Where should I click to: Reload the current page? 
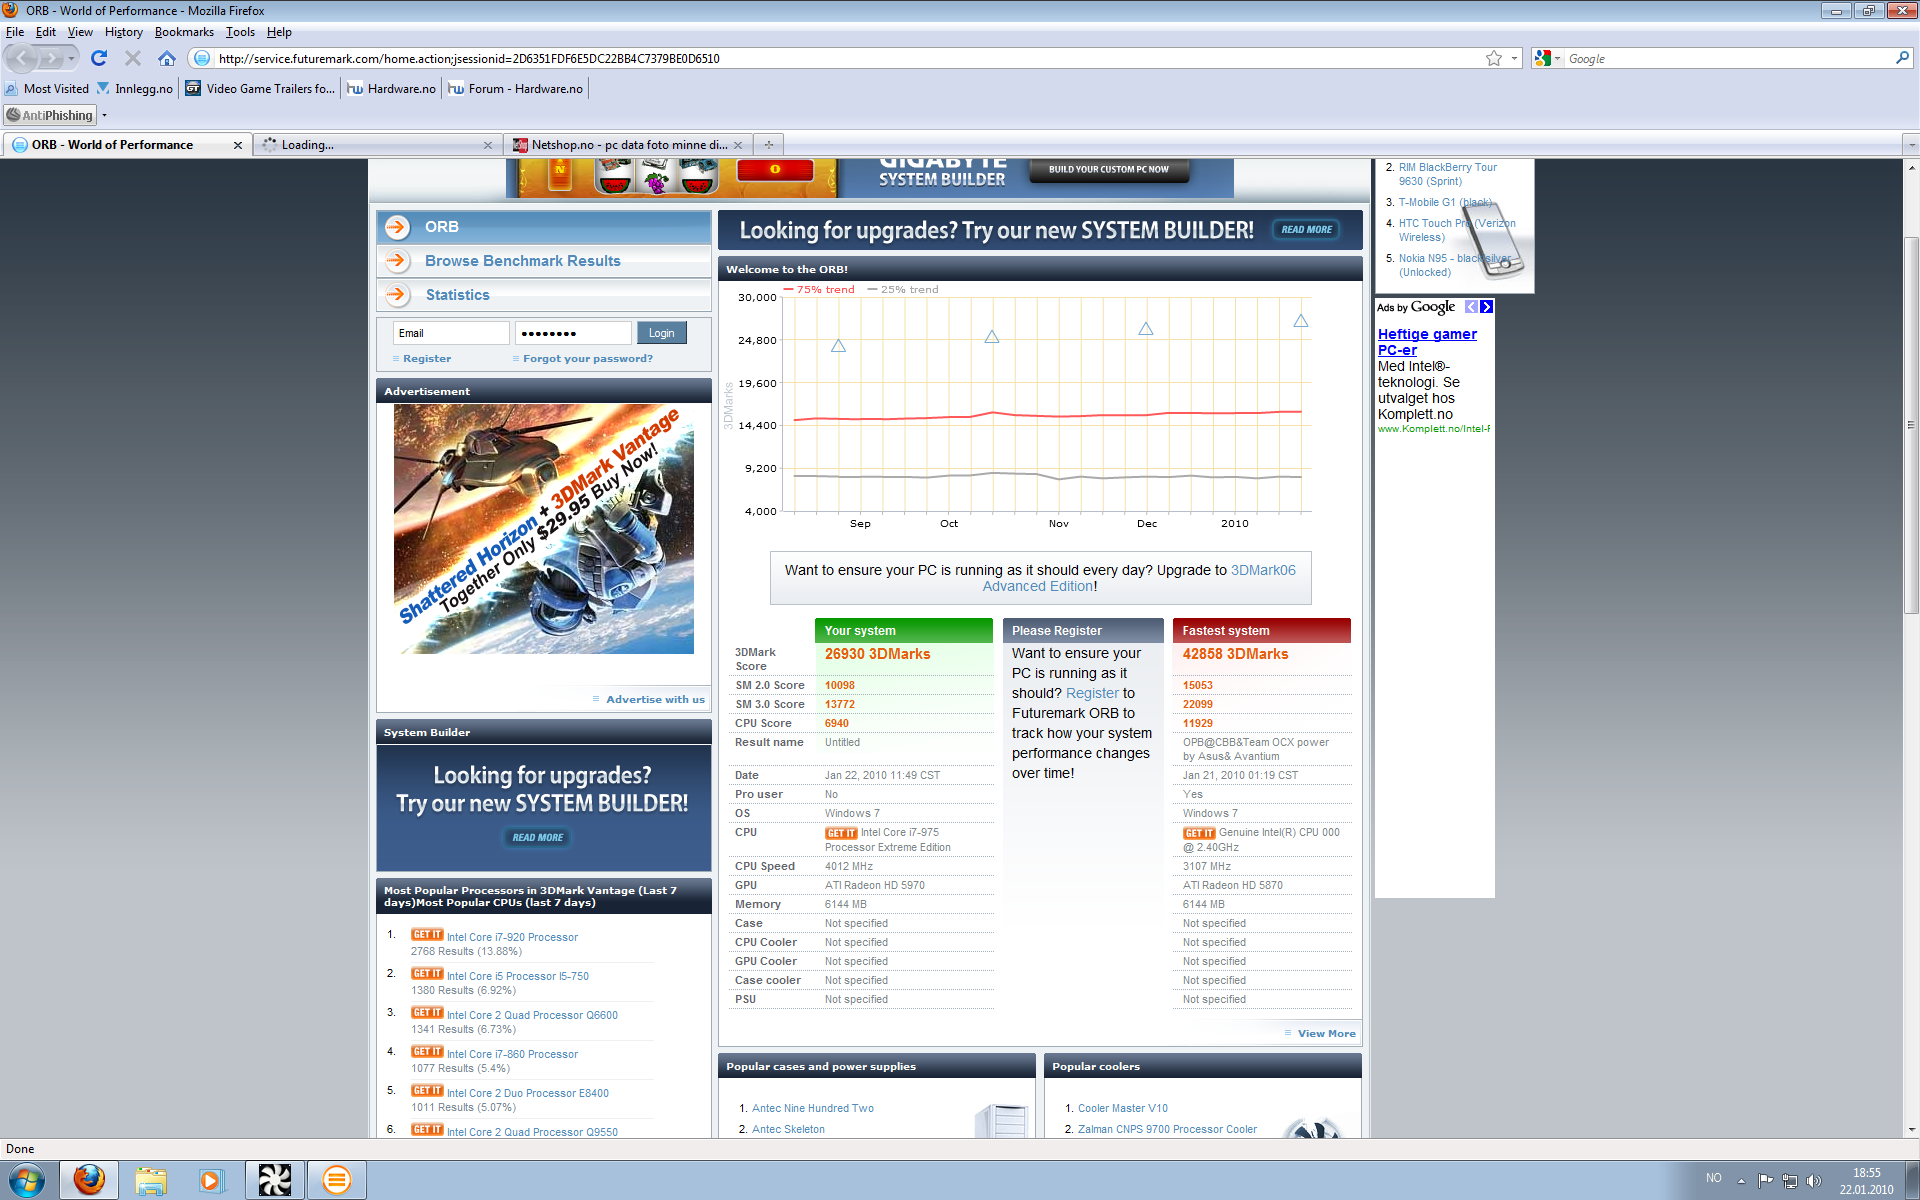pos(99,58)
